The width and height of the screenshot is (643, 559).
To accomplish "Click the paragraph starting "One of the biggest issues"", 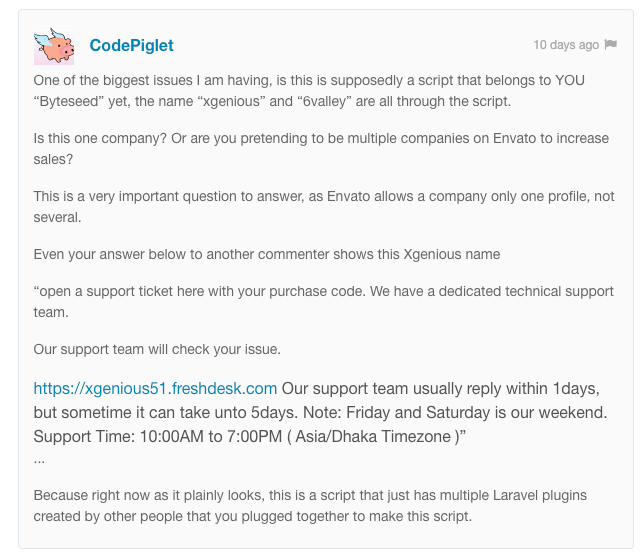I will coord(309,91).
